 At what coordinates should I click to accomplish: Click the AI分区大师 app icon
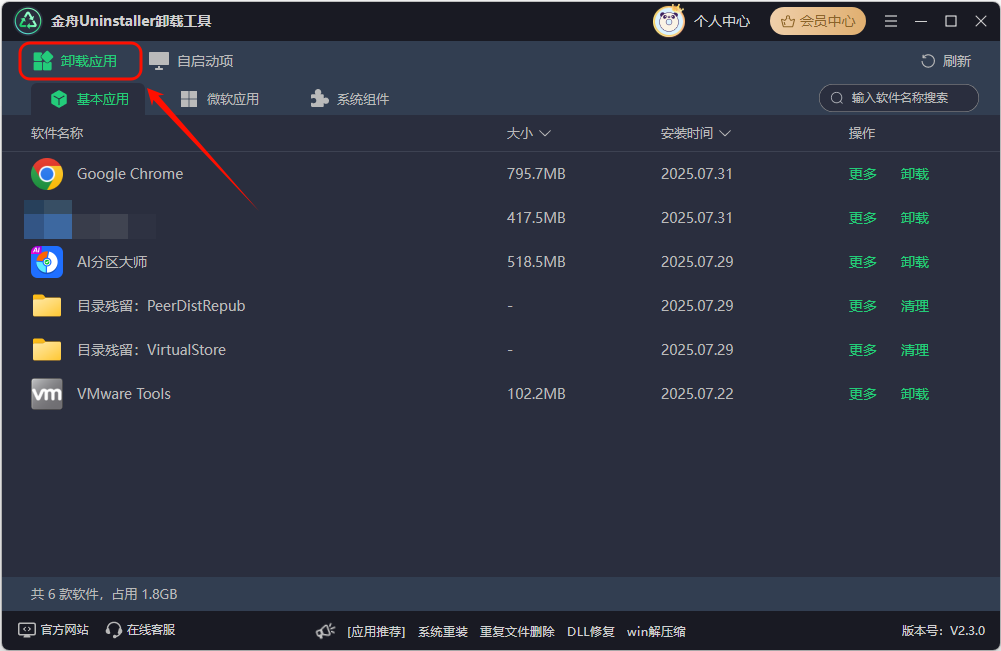pos(47,262)
